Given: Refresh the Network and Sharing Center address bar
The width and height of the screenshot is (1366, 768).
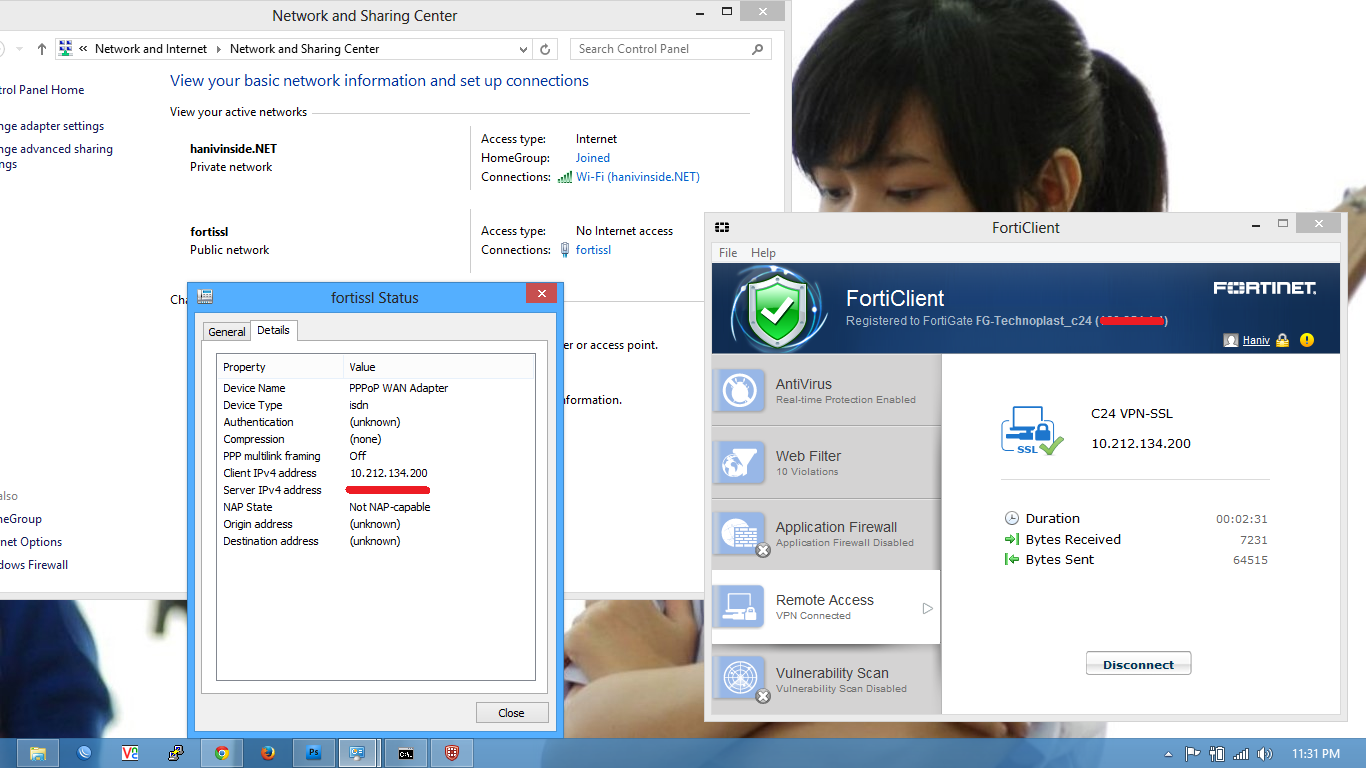Looking at the screenshot, I should [545, 49].
